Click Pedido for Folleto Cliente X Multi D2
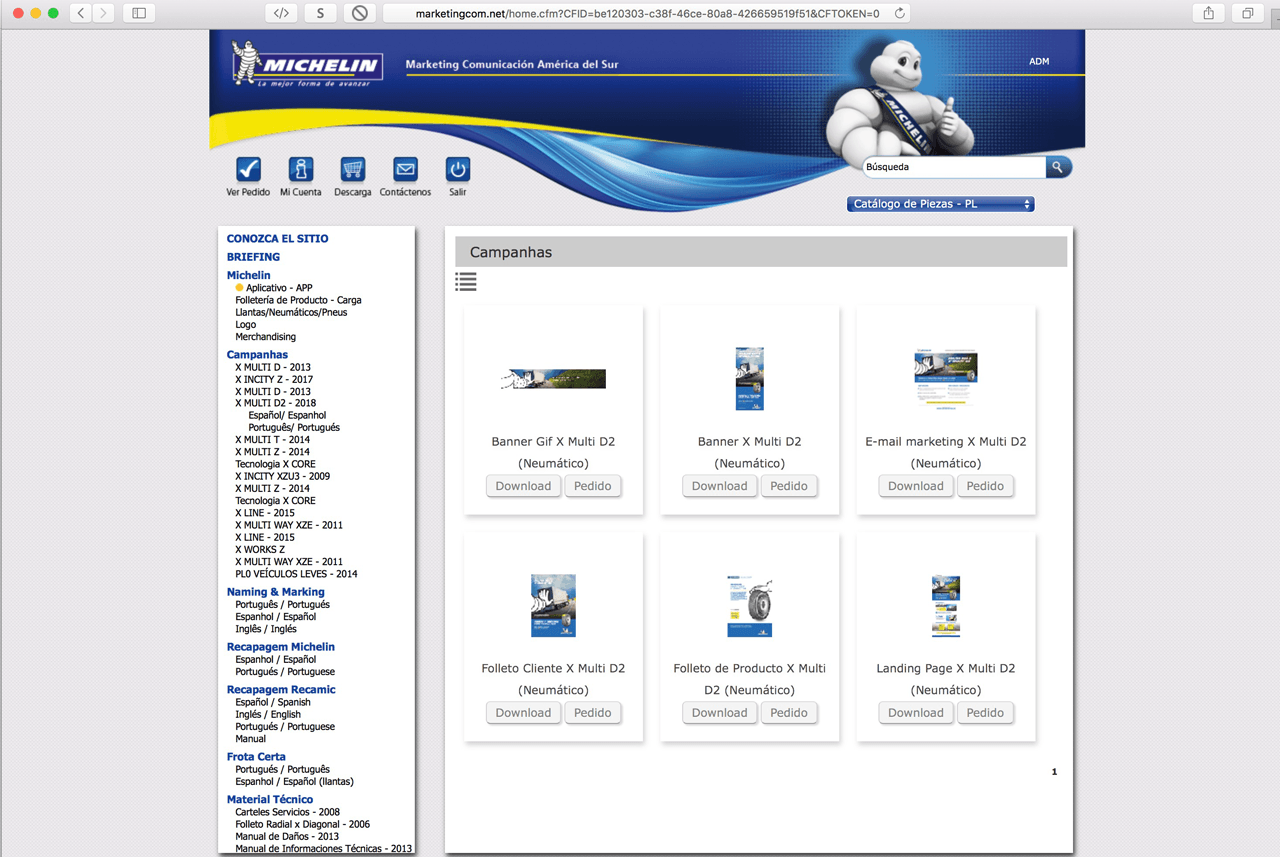 point(592,713)
